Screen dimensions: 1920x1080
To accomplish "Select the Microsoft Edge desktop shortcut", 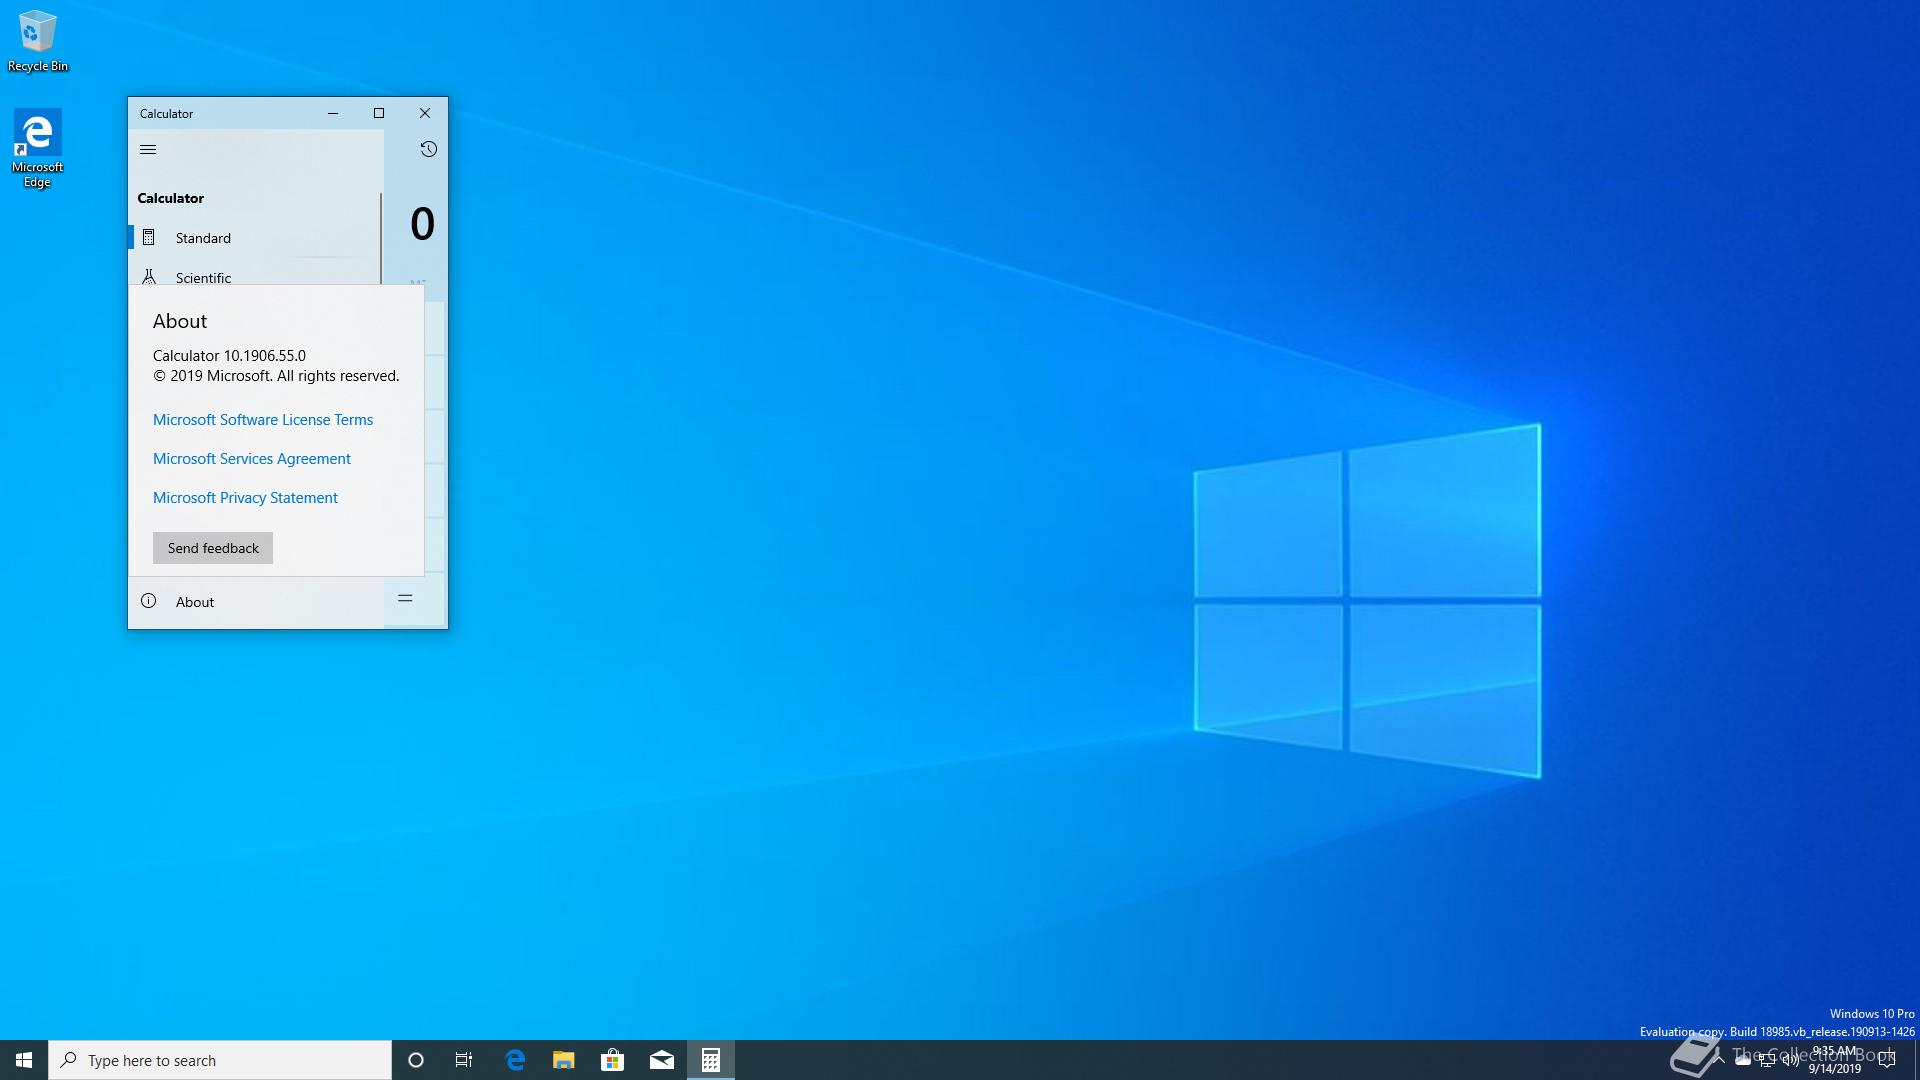I will (38, 148).
